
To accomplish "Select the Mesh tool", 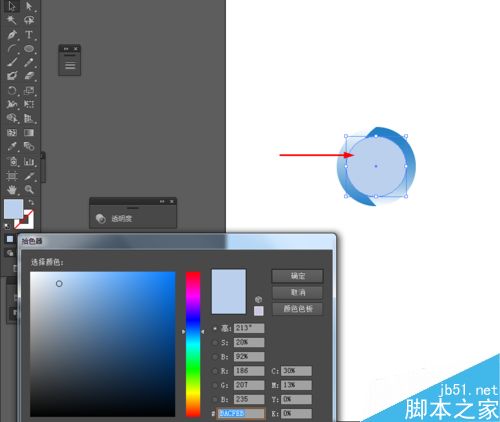I will point(12,133).
